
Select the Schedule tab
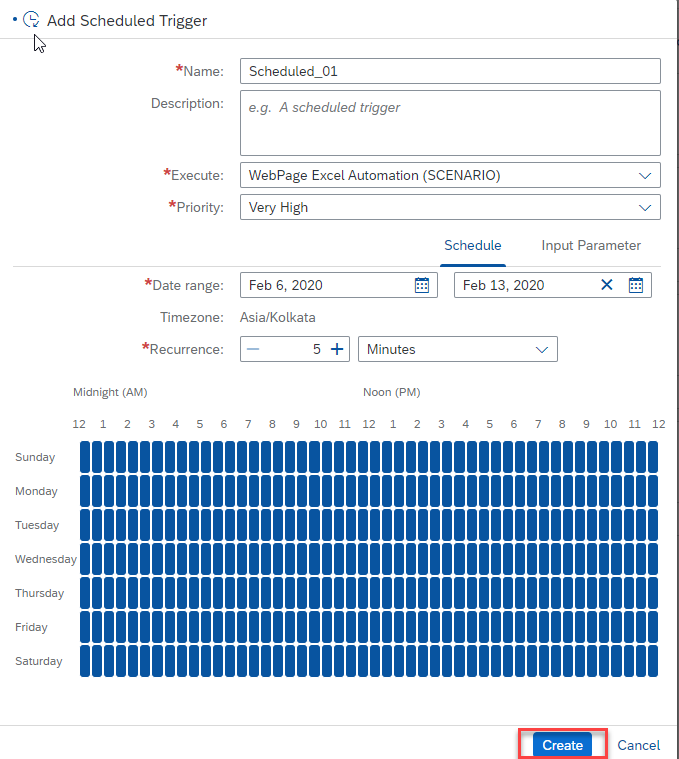(472, 245)
